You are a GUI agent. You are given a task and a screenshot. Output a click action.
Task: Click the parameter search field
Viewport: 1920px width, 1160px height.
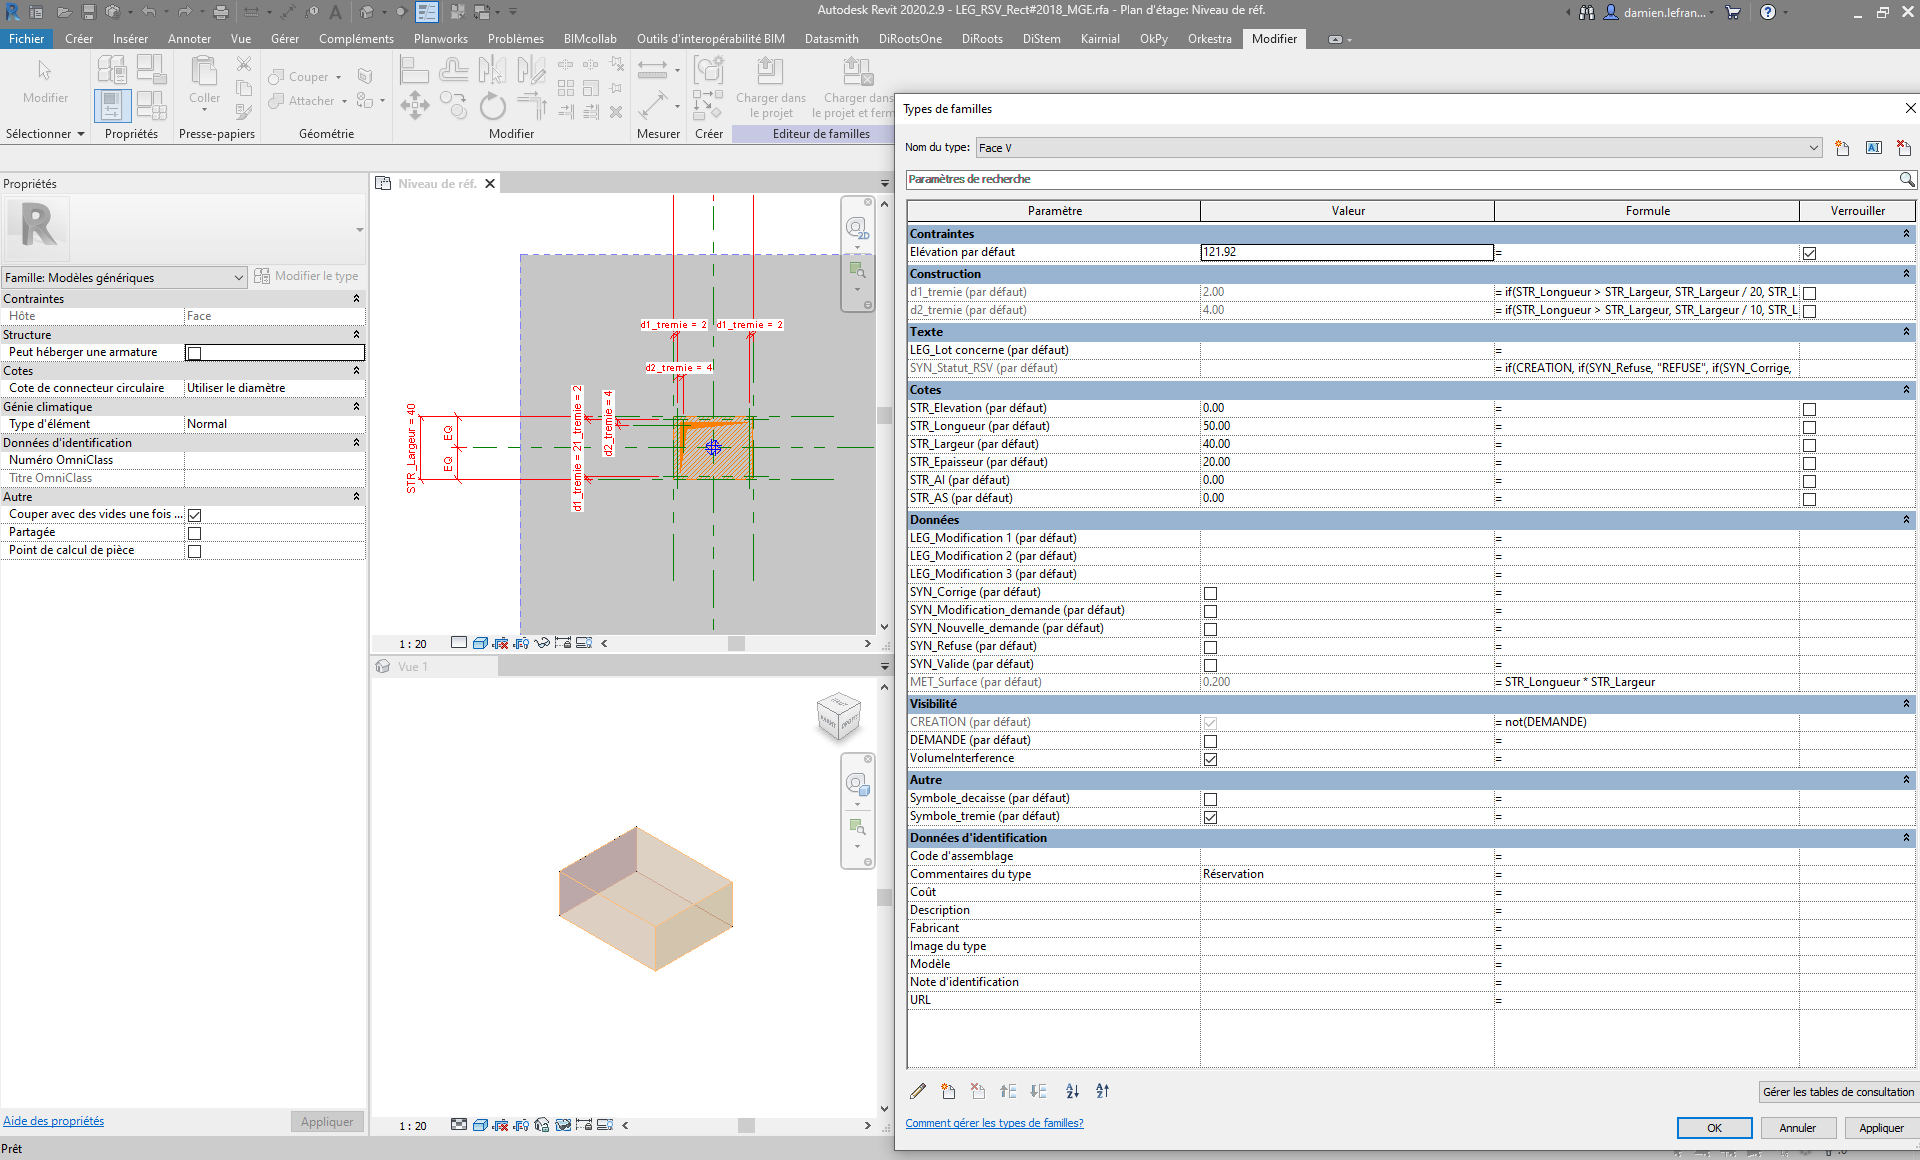coord(1400,179)
